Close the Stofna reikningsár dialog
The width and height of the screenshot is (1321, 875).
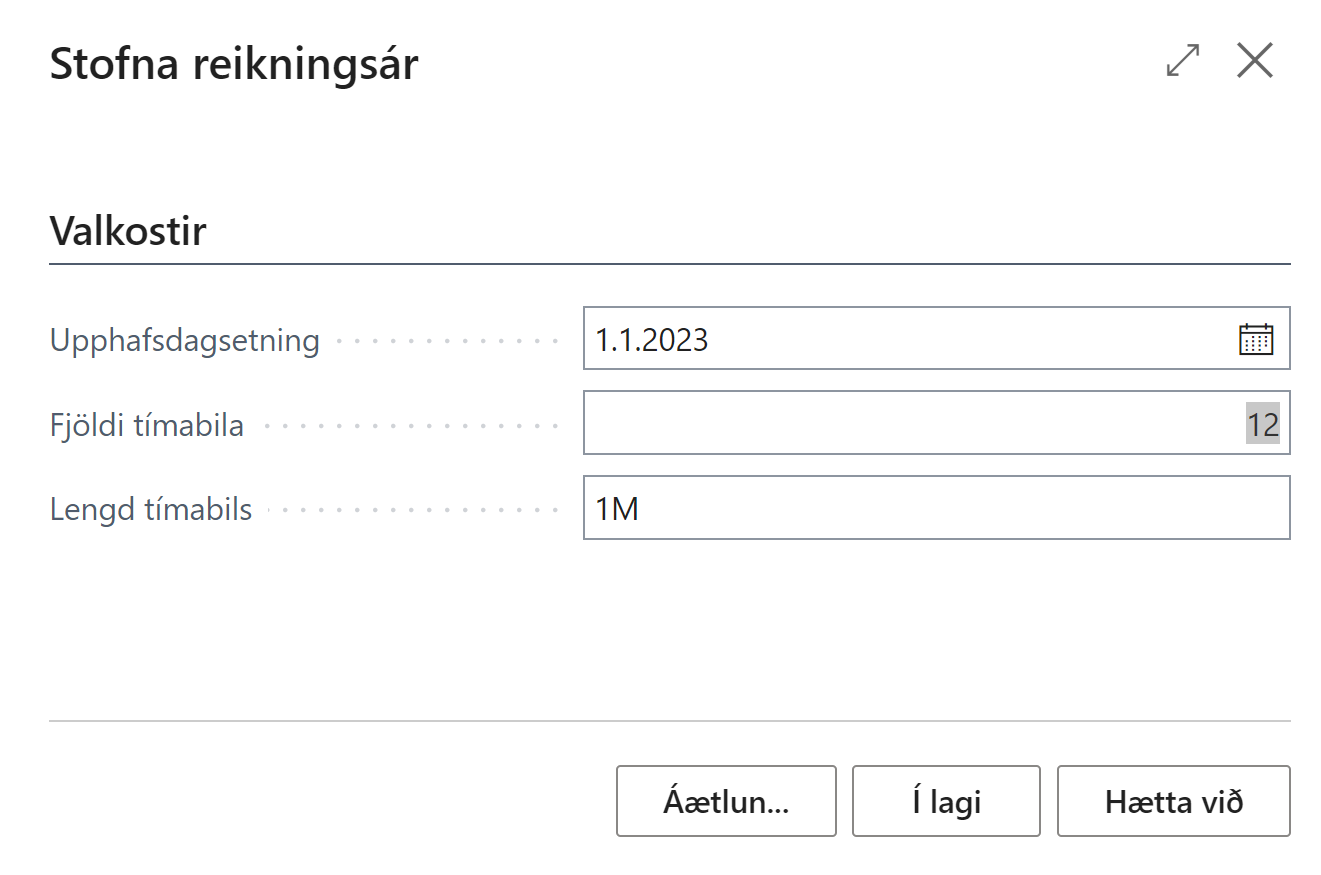pos(1254,62)
